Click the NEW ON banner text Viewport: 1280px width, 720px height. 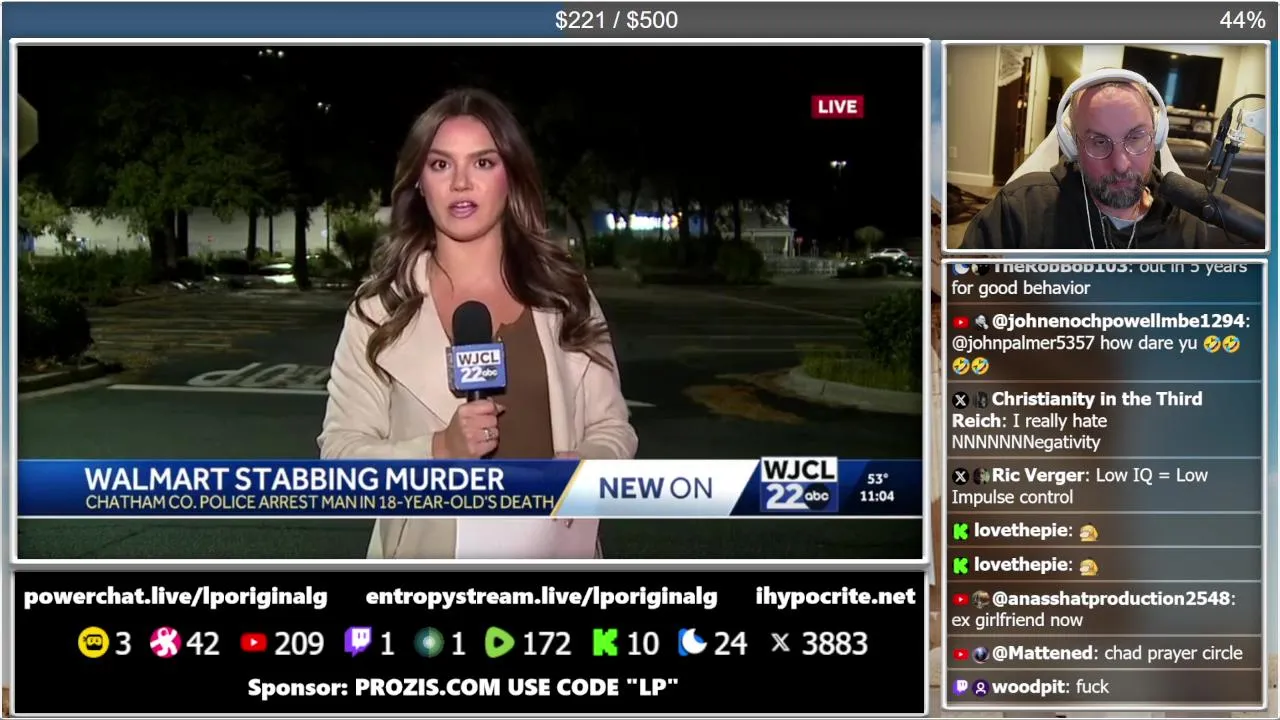pos(655,488)
